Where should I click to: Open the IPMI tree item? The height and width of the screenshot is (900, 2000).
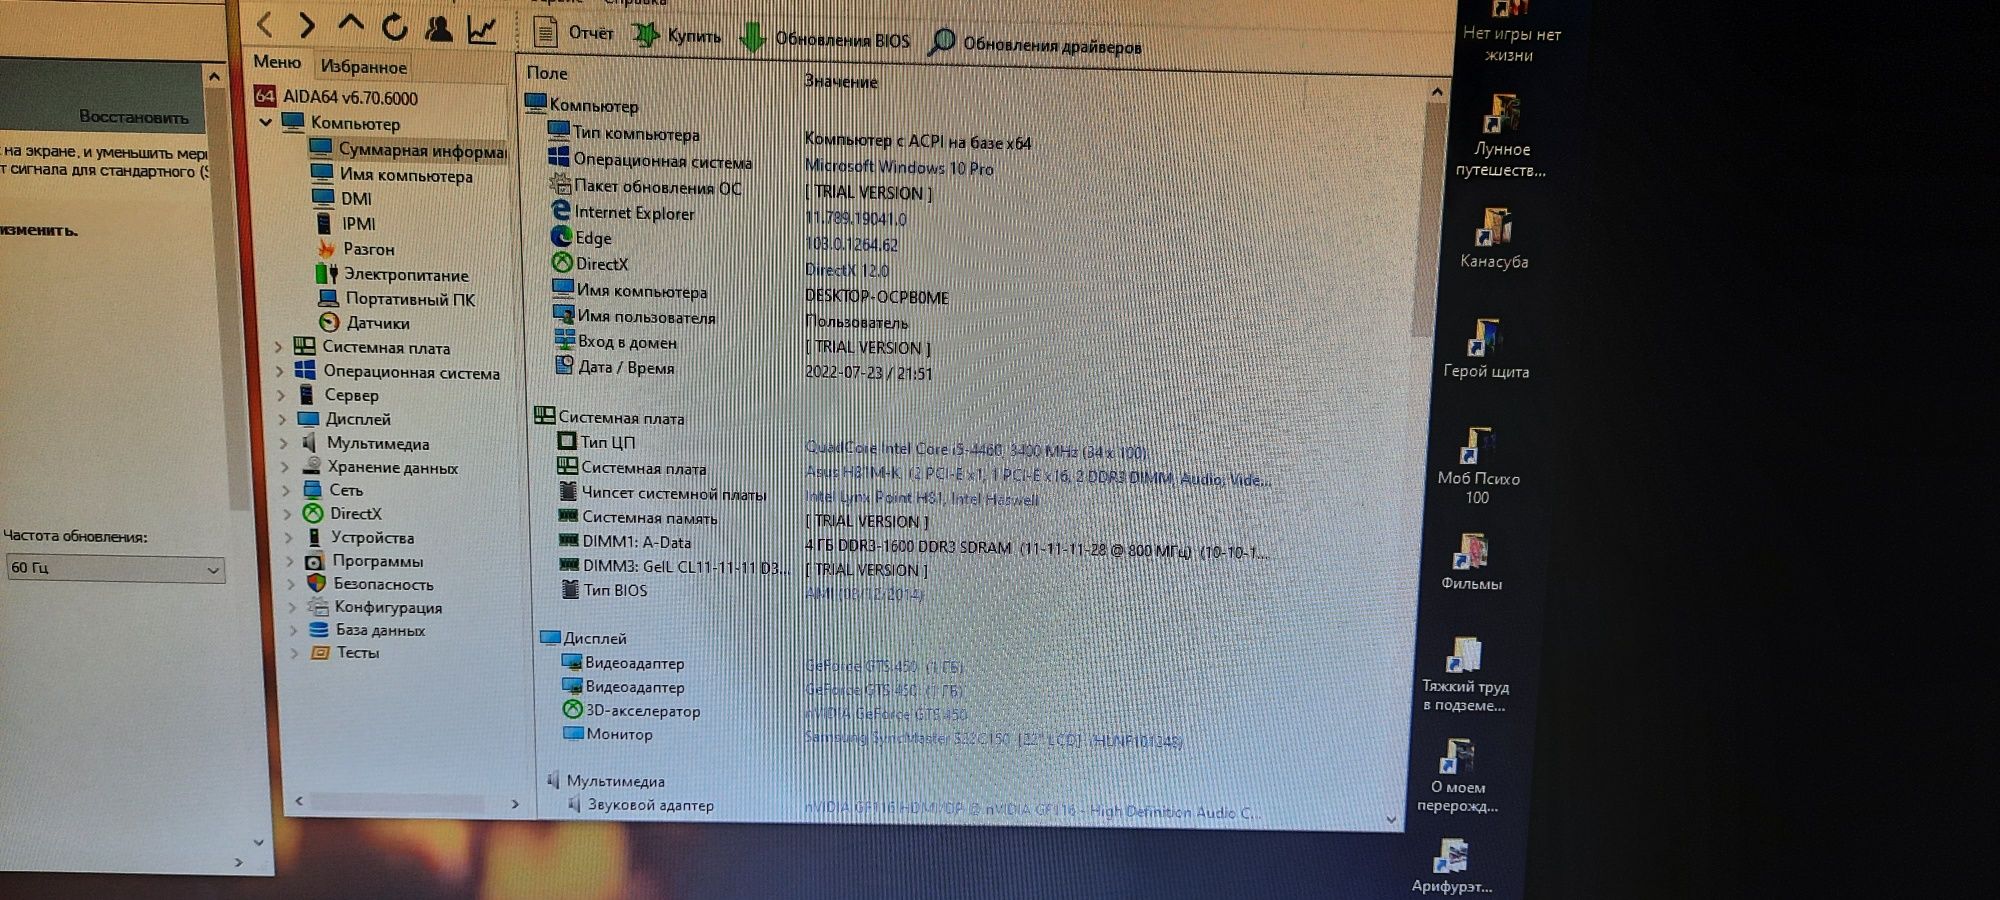coord(346,223)
